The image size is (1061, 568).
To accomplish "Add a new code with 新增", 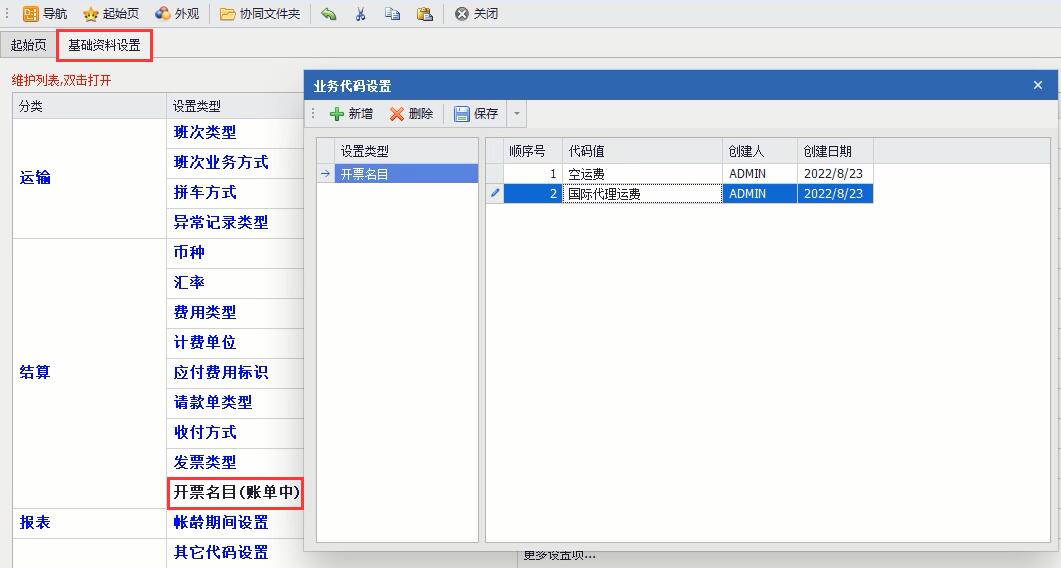I will point(351,114).
